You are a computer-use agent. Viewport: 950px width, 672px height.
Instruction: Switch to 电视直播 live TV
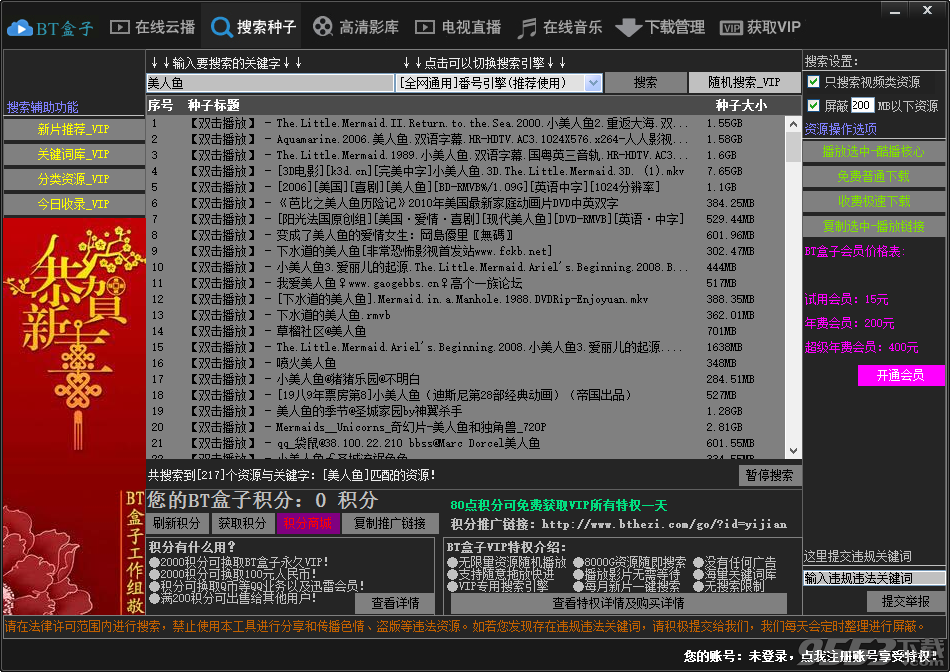click(x=458, y=27)
